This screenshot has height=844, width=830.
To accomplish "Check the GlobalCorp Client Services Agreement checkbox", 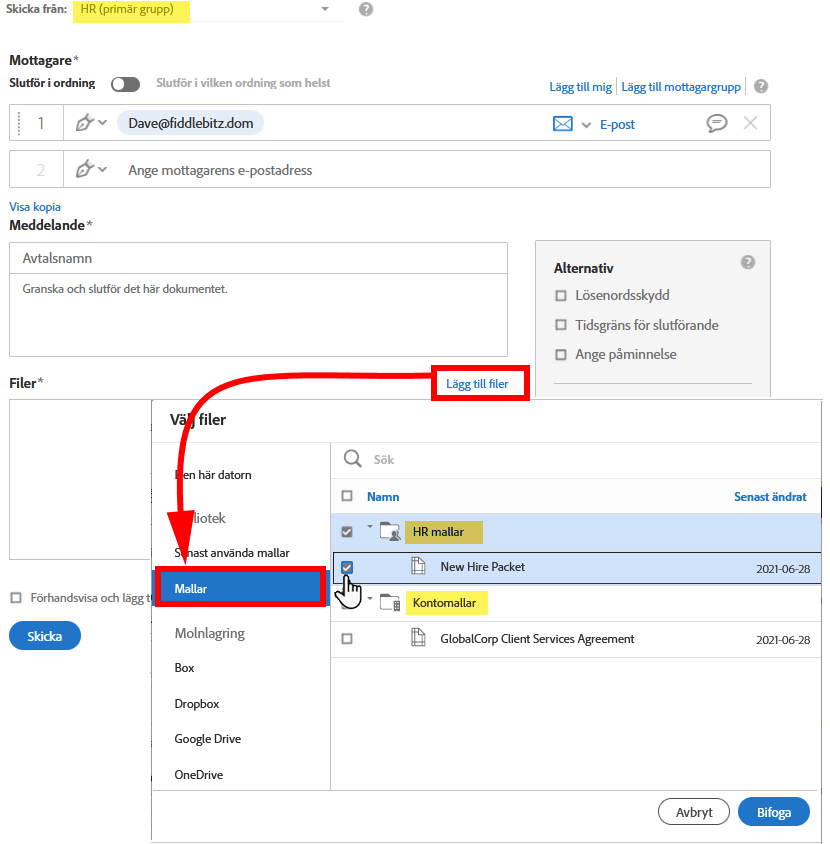I will tap(347, 638).
